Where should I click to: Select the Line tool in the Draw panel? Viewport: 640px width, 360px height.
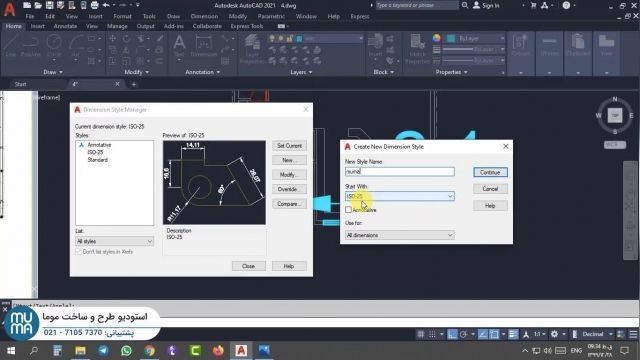click(x=11, y=46)
